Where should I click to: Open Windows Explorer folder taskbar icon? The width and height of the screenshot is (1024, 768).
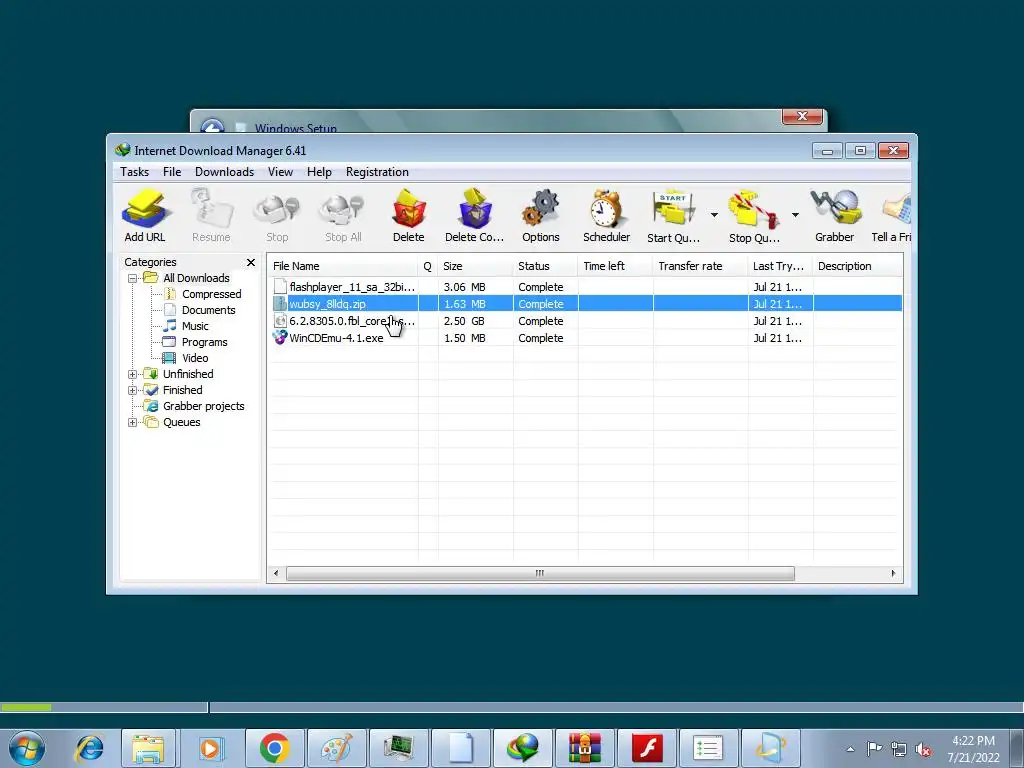pos(148,748)
